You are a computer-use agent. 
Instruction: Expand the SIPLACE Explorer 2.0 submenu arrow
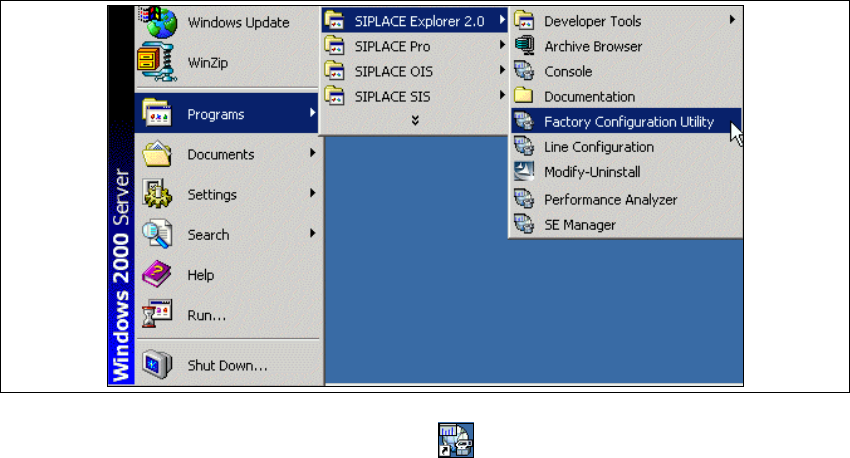(x=502, y=20)
